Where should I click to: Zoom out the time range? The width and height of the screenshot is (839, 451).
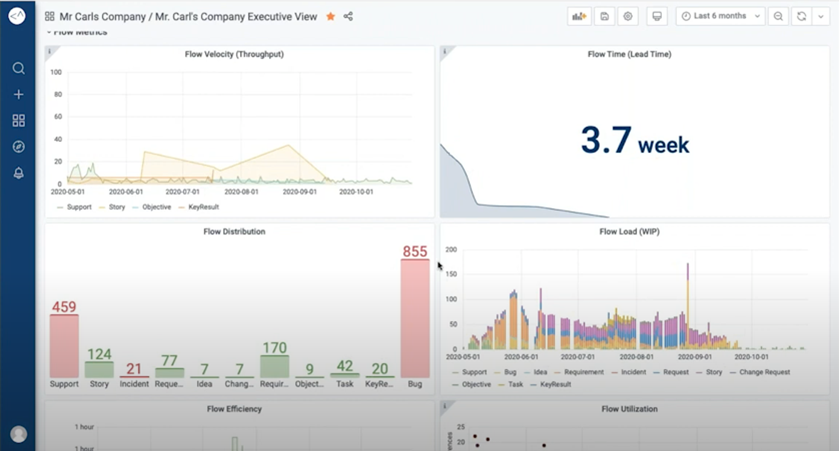point(779,16)
